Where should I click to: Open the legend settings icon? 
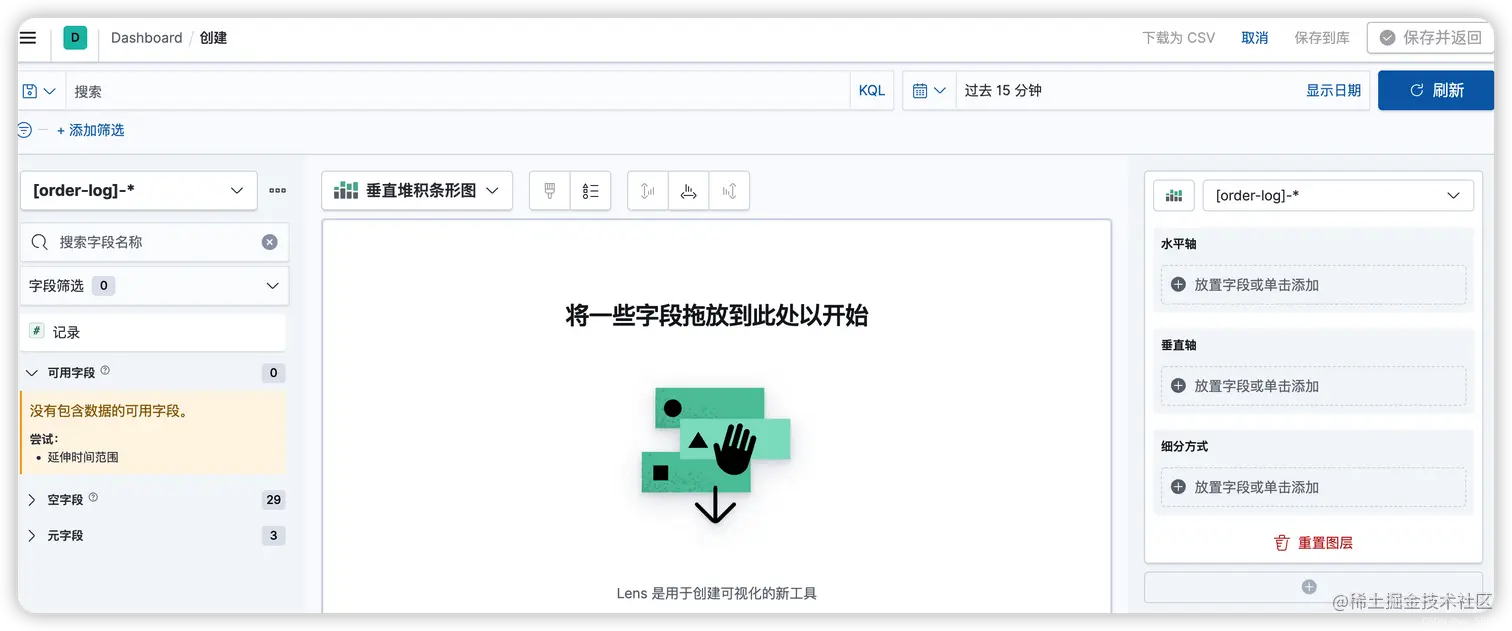coord(591,190)
